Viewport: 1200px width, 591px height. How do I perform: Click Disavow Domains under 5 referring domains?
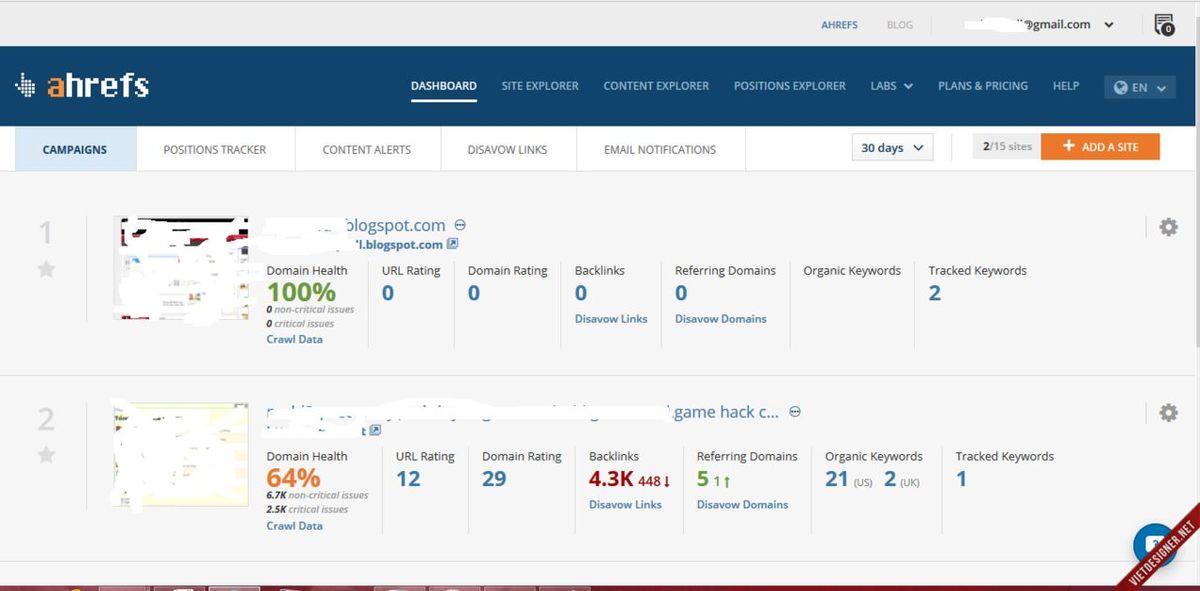[743, 505]
